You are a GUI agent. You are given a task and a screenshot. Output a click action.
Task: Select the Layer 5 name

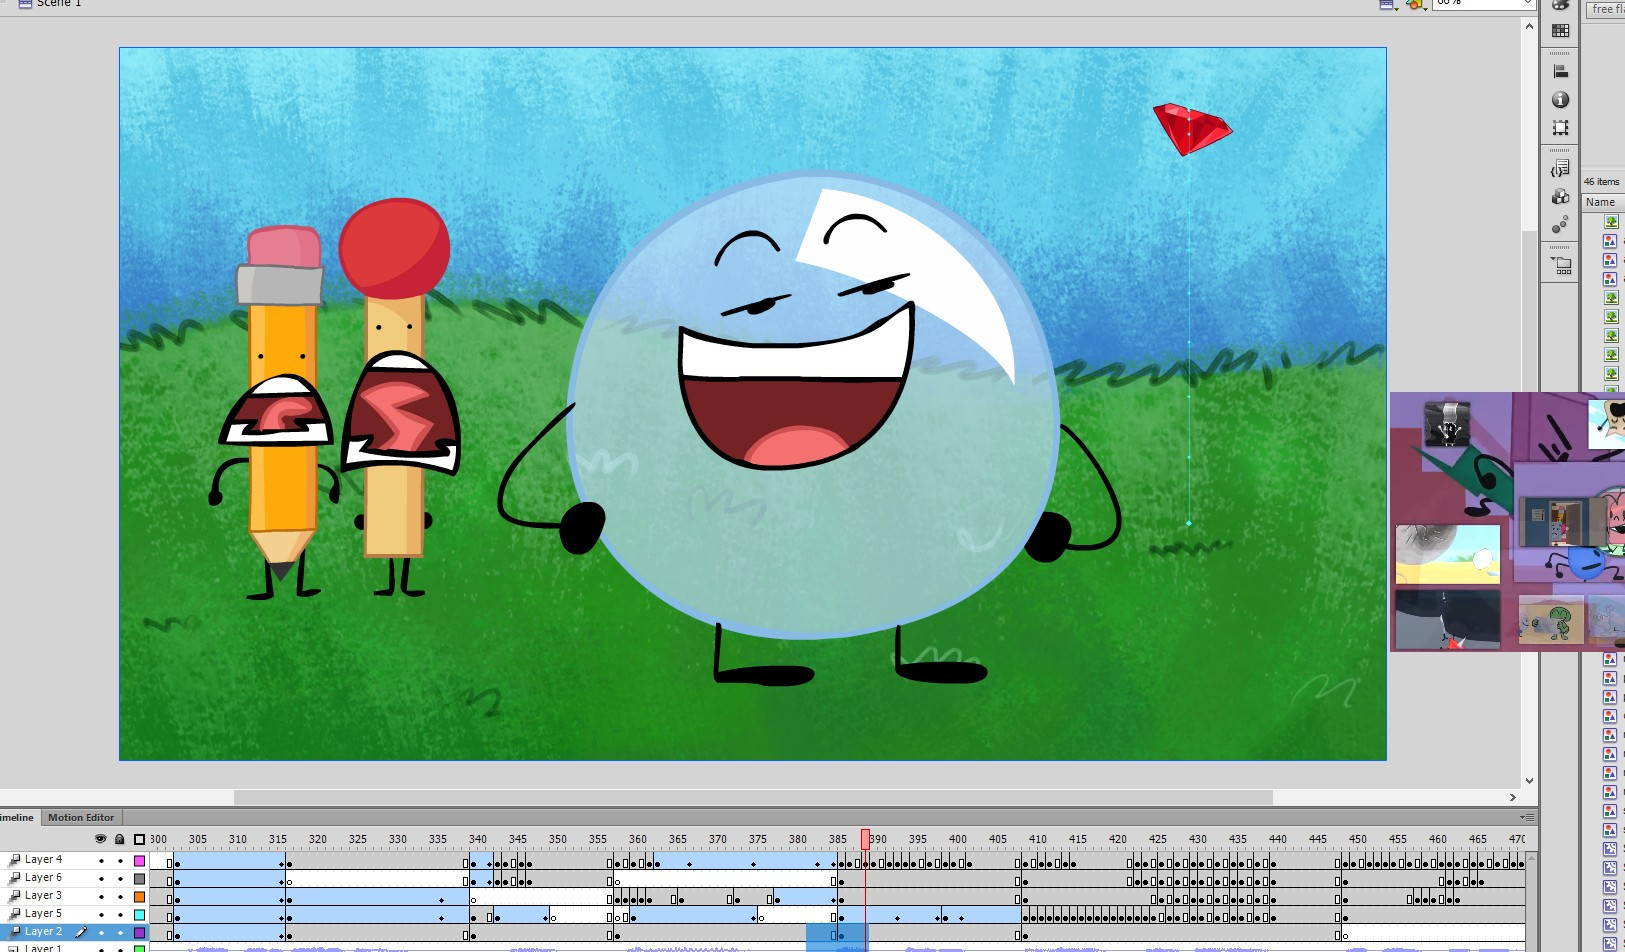tap(43, 913)
